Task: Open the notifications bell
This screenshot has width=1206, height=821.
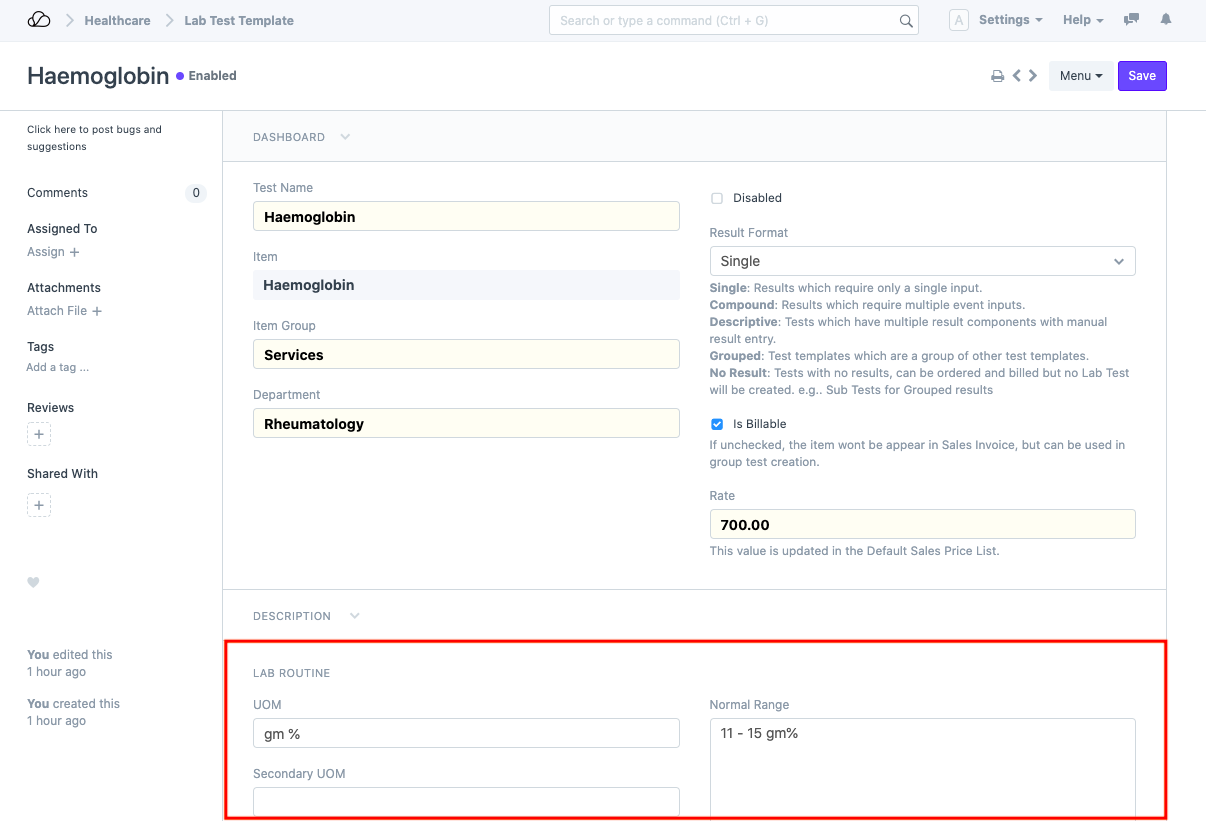Action: [x=1165, y=20]
